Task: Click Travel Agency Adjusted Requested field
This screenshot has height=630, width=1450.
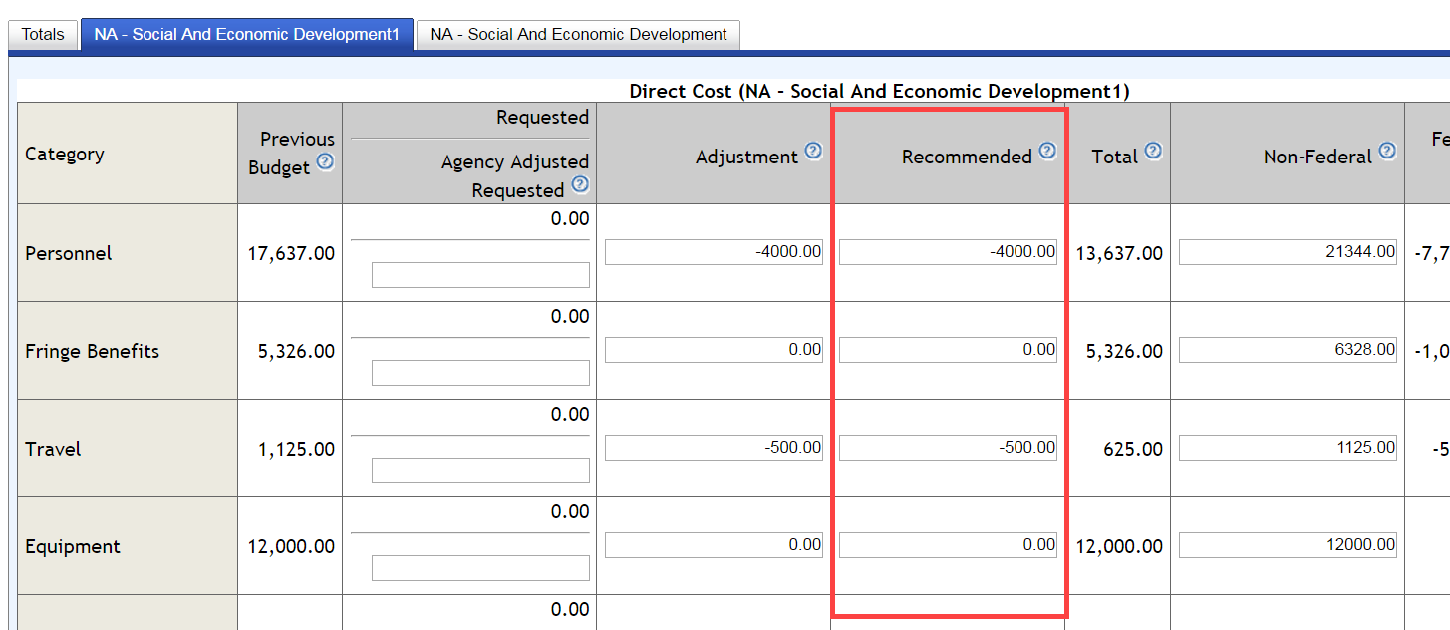Action: coord(481,470)
